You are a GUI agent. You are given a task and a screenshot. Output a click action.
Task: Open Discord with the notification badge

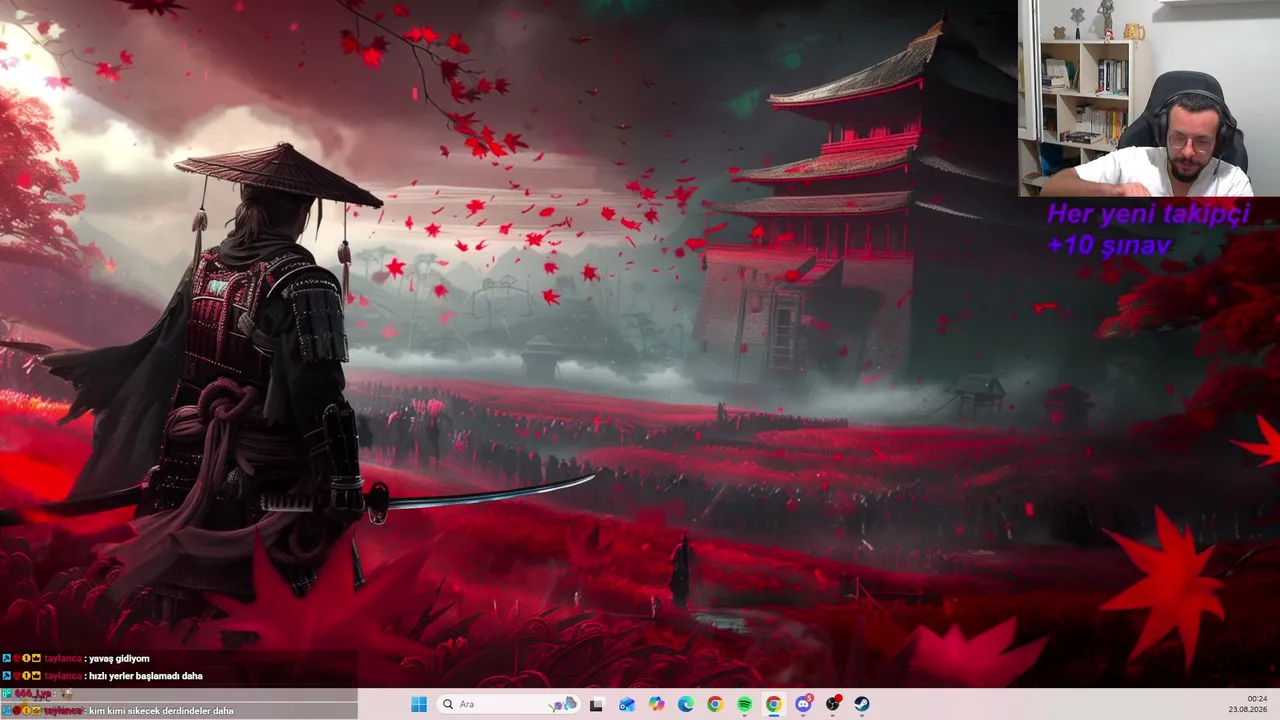[803, 704]
